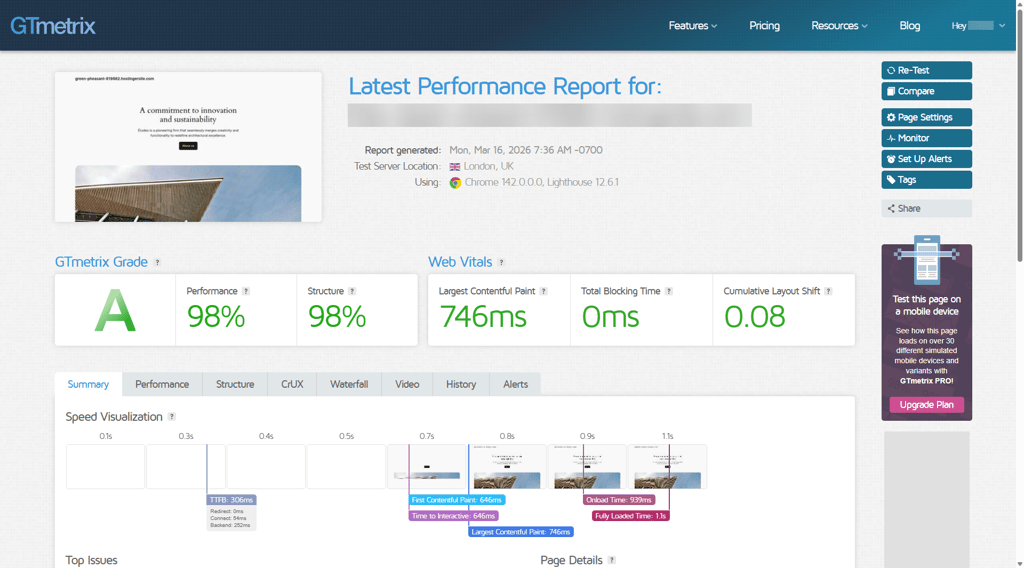The height and width of the screenshot is (568, 1024).
Task: Expand the Features menu
Action: pyautogui.click(x=692, y=25)
